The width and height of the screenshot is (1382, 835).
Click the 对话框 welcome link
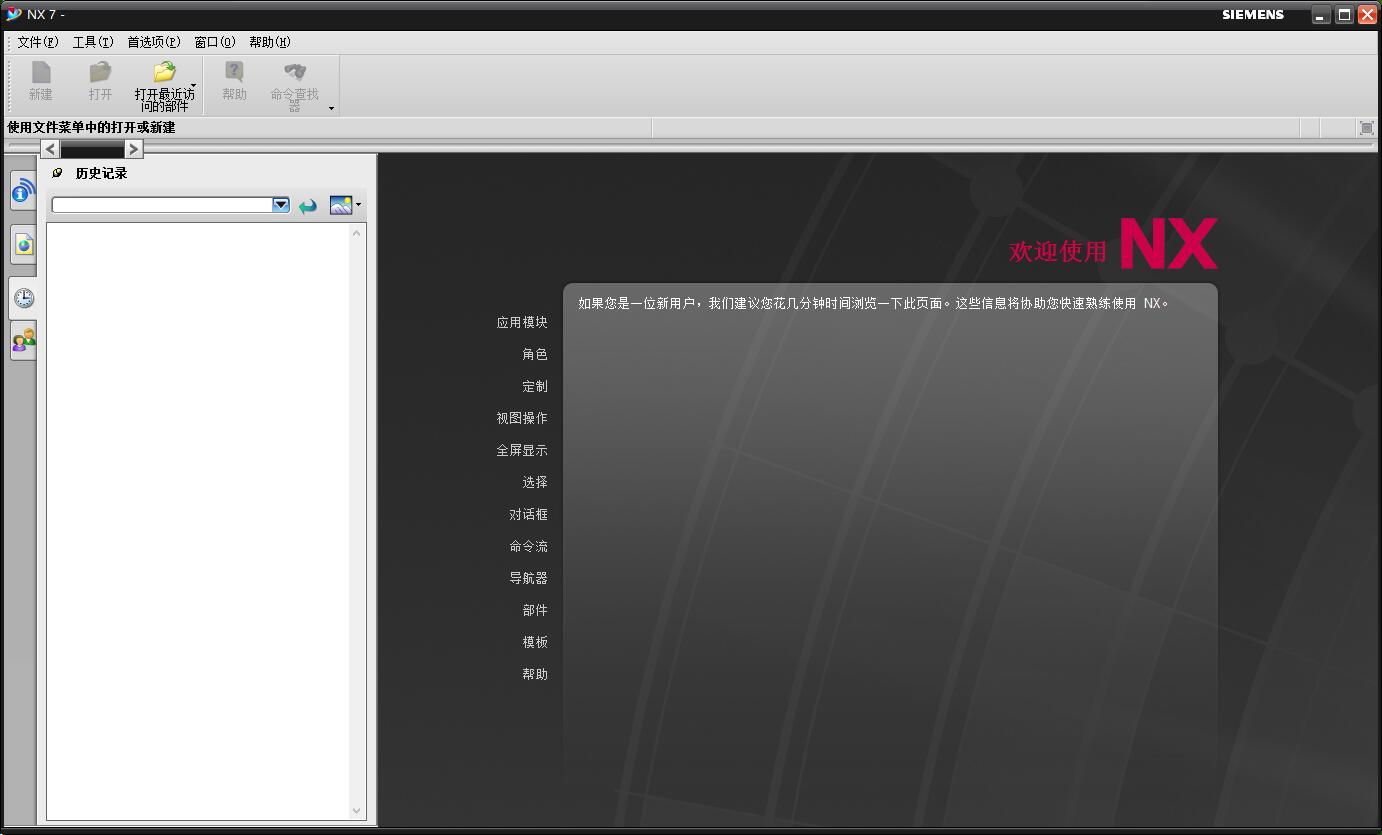tap(528, 514)
